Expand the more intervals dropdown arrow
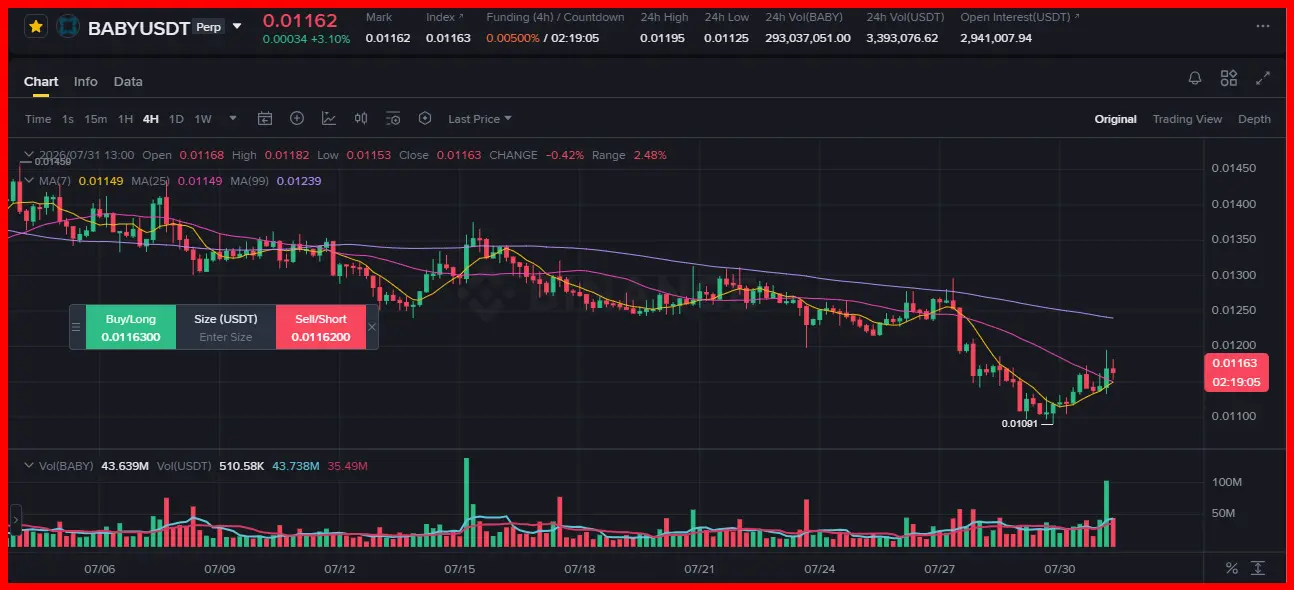The height and width of the screenshot is (590, 1294). click(x=233, y=118)
